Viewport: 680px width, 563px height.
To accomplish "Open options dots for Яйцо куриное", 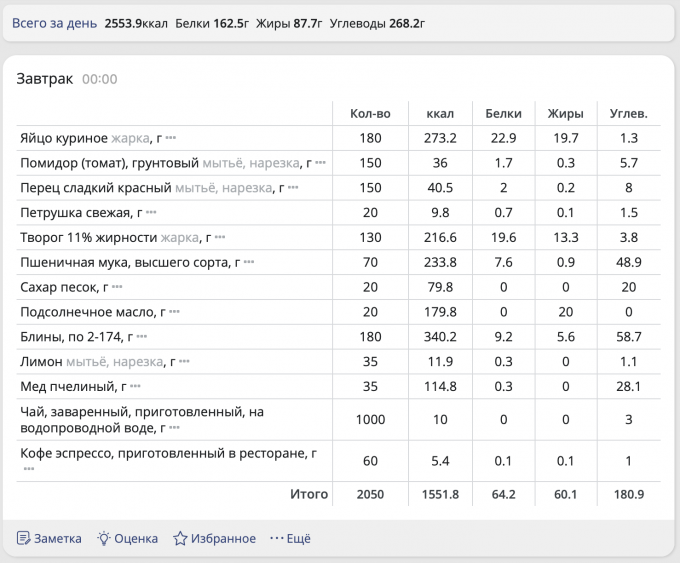I will [171, 138].
